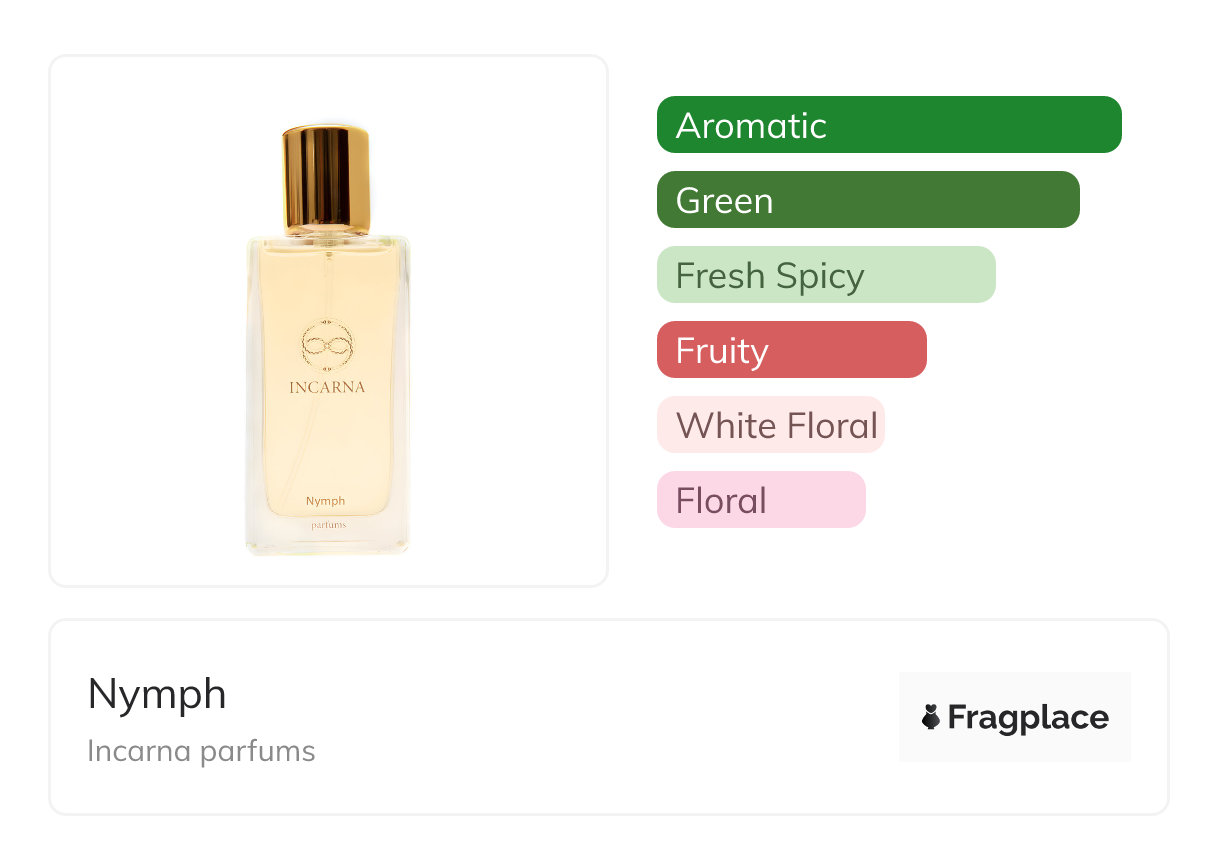Click the Fragplace perfume bottle icon

point(931,717)
